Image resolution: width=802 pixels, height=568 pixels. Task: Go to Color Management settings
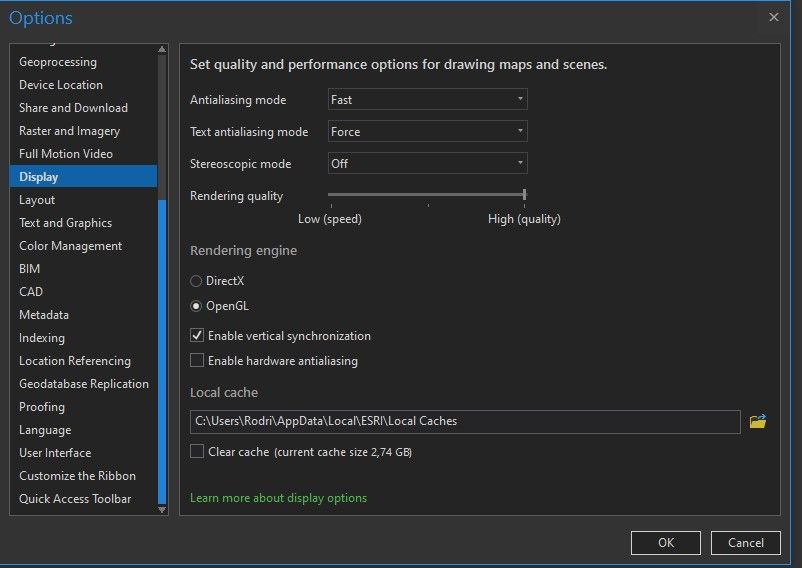70,246
